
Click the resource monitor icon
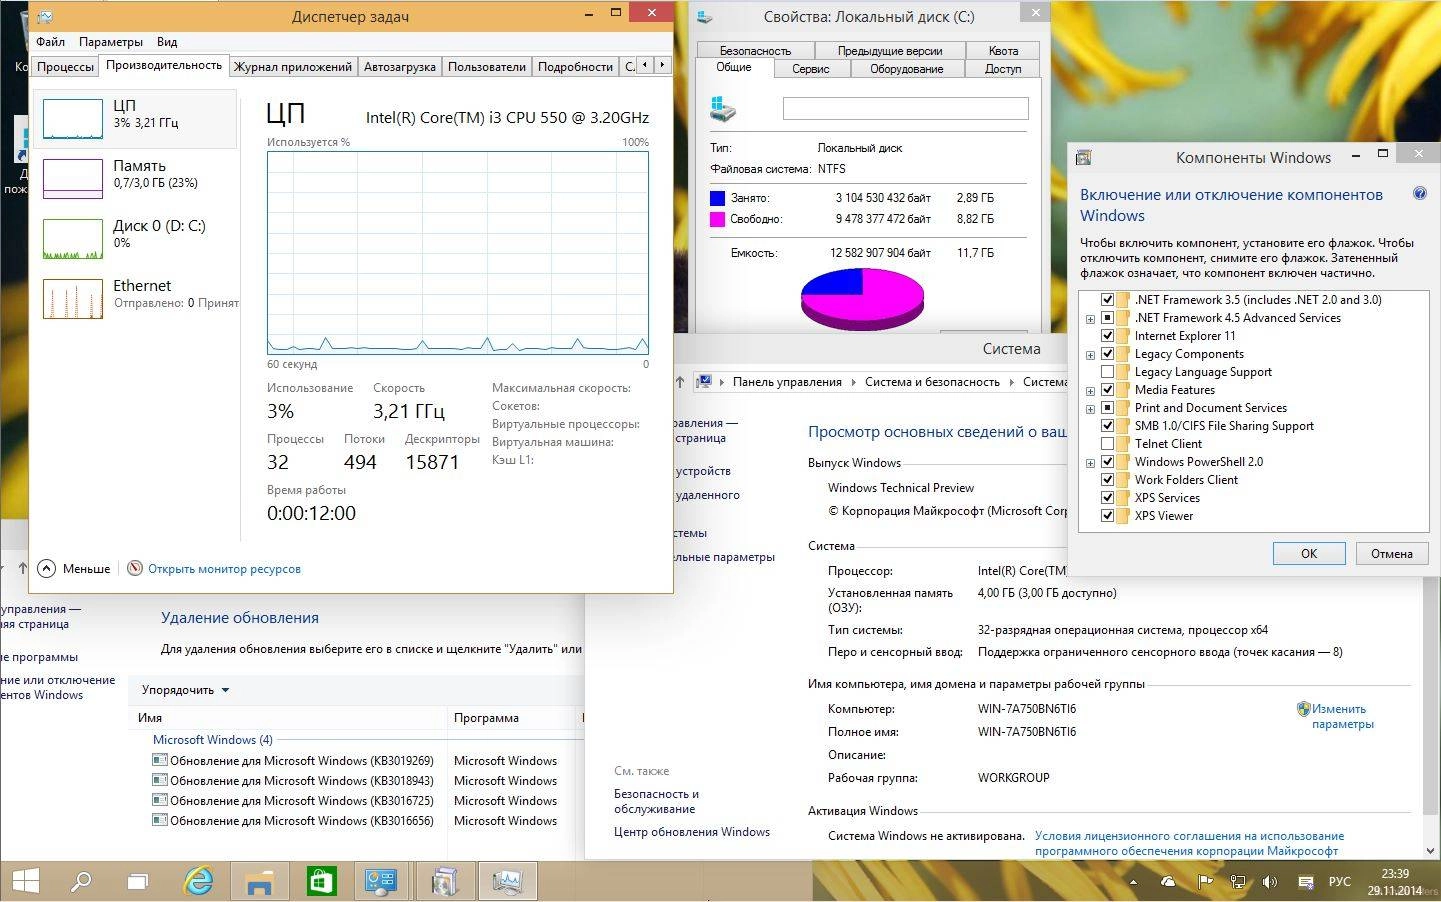pos(135,568)
